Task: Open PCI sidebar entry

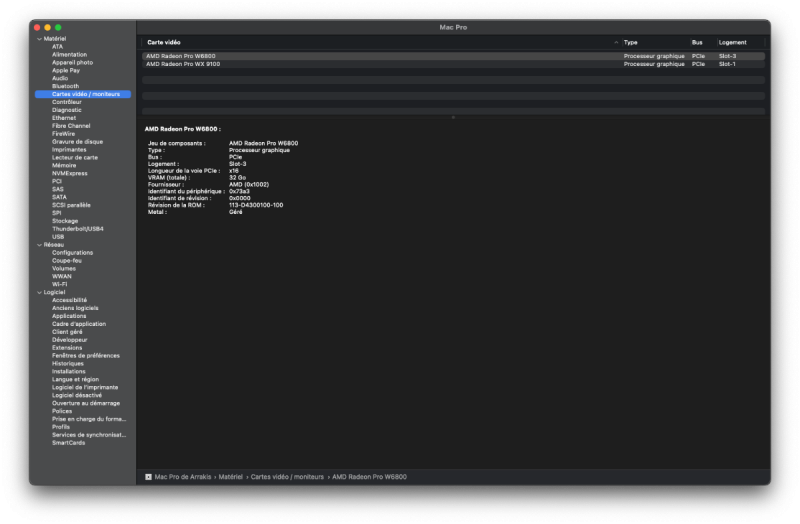Action: pyautogui.click(x=57, y=181)
